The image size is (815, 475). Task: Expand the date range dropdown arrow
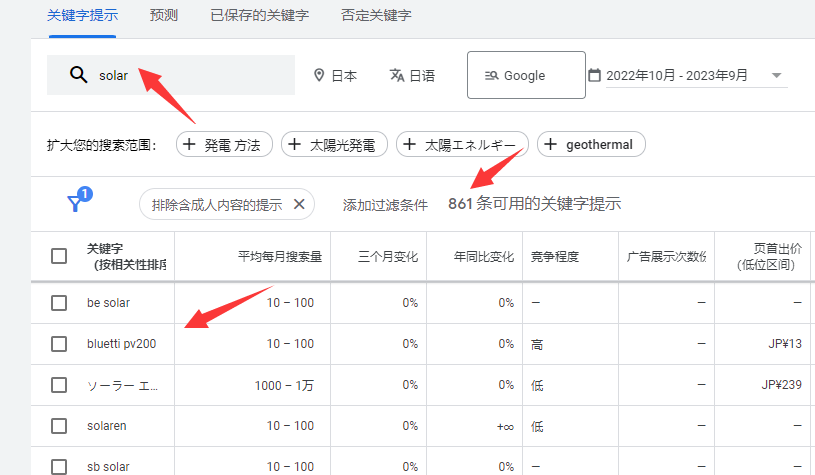[776, 76]
